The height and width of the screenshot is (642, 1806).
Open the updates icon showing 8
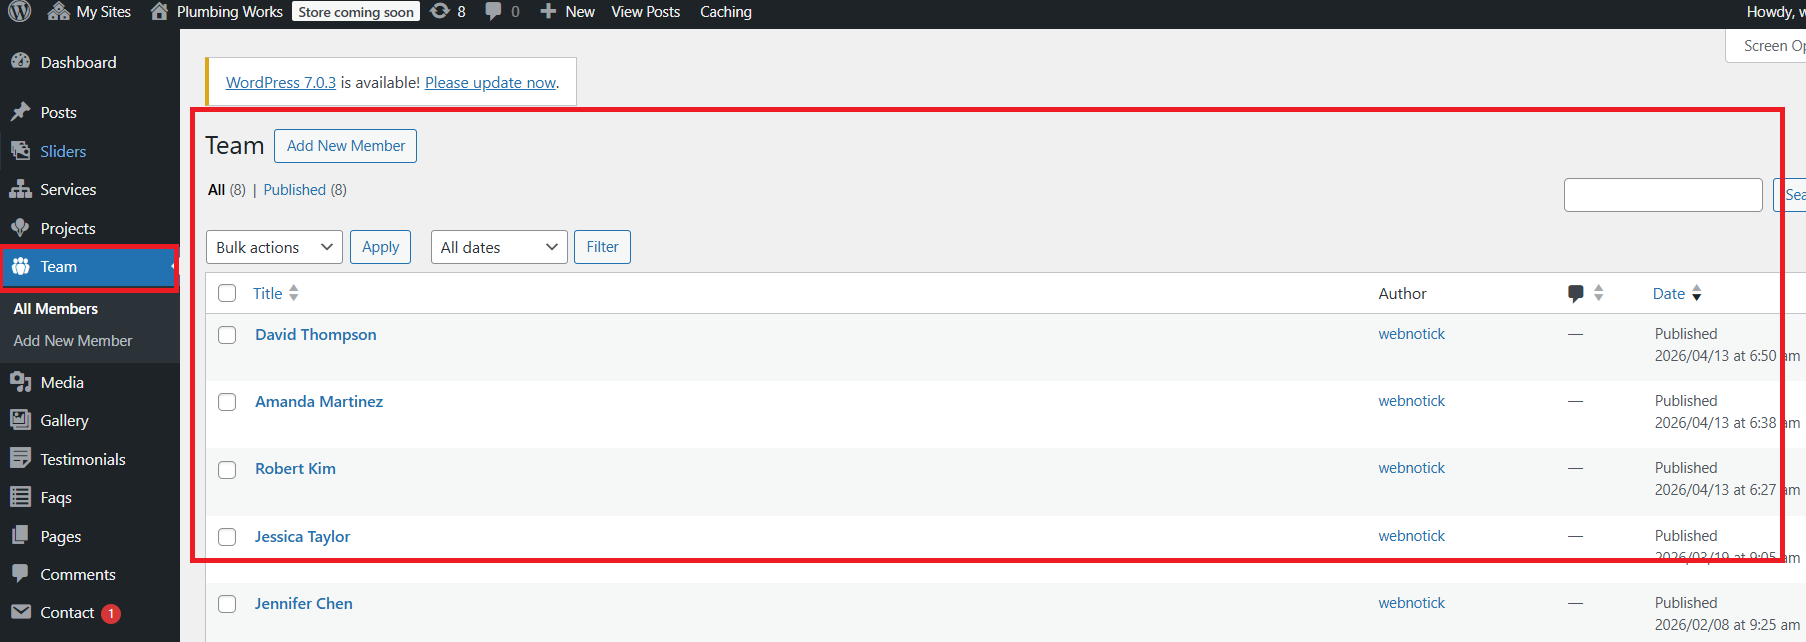[439, 11]
